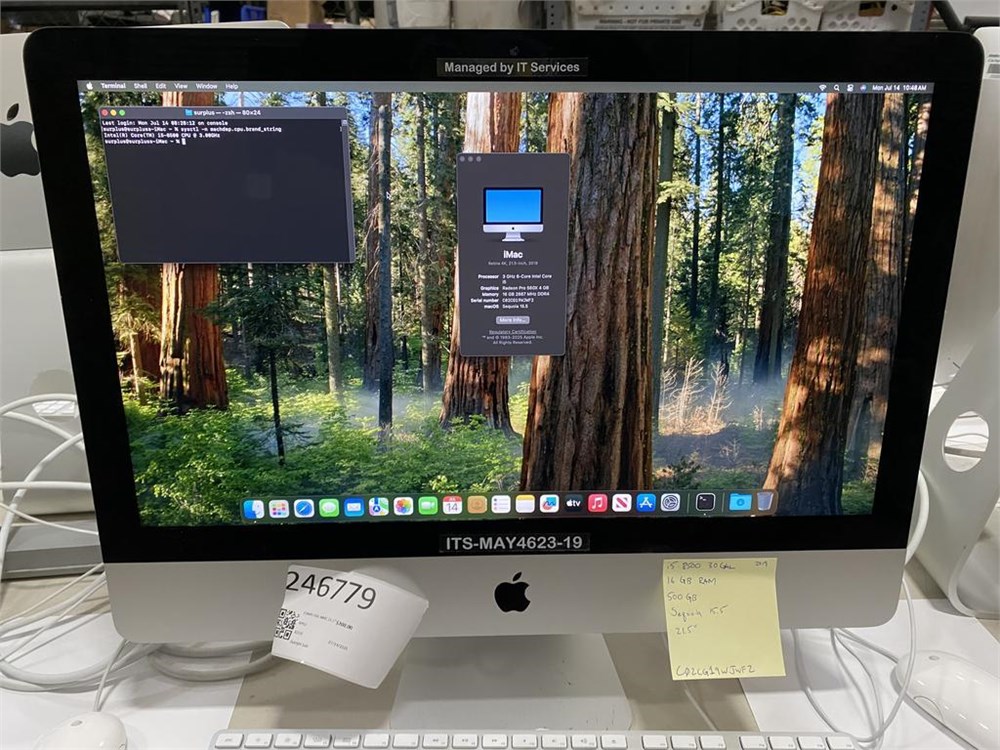Open the Terminal application menu
The image size is (1000, 750).
point(113,85)
